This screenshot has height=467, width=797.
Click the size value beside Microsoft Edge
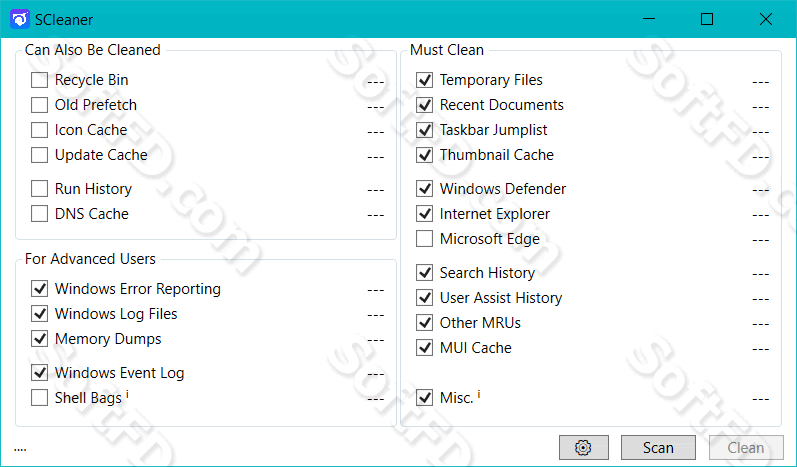(x=760, y=240)
